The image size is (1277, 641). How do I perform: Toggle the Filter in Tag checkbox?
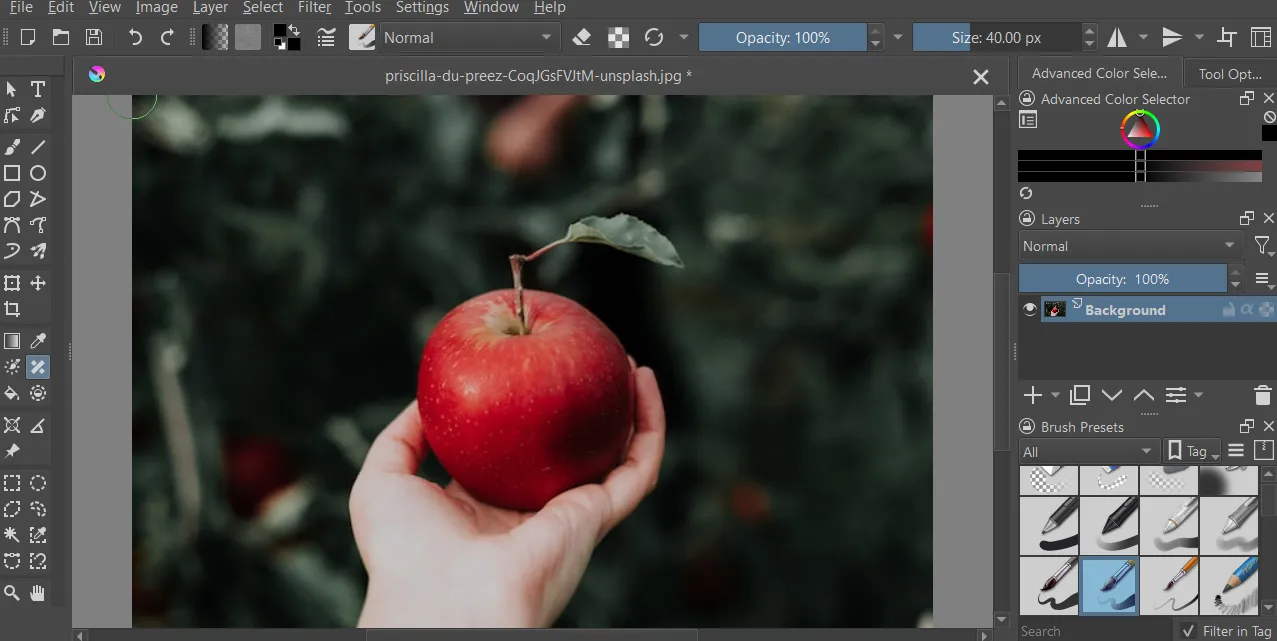tap(1187, 631)
